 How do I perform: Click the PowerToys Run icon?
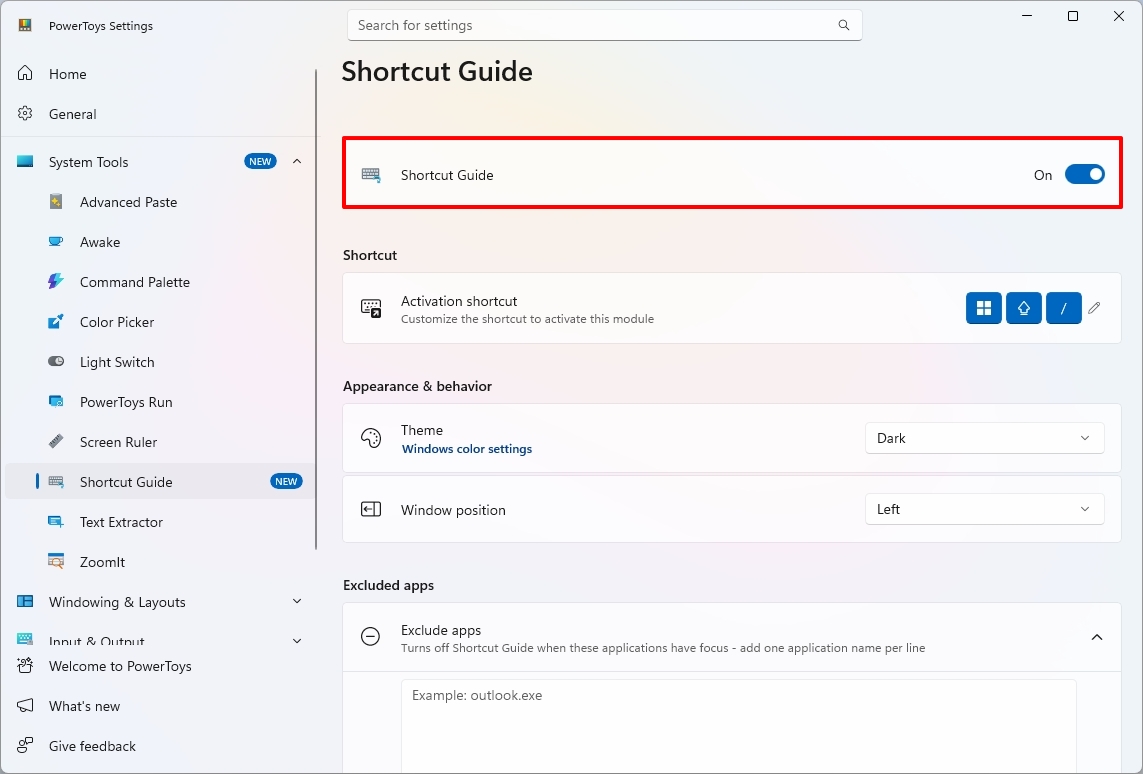coord(56,402)
